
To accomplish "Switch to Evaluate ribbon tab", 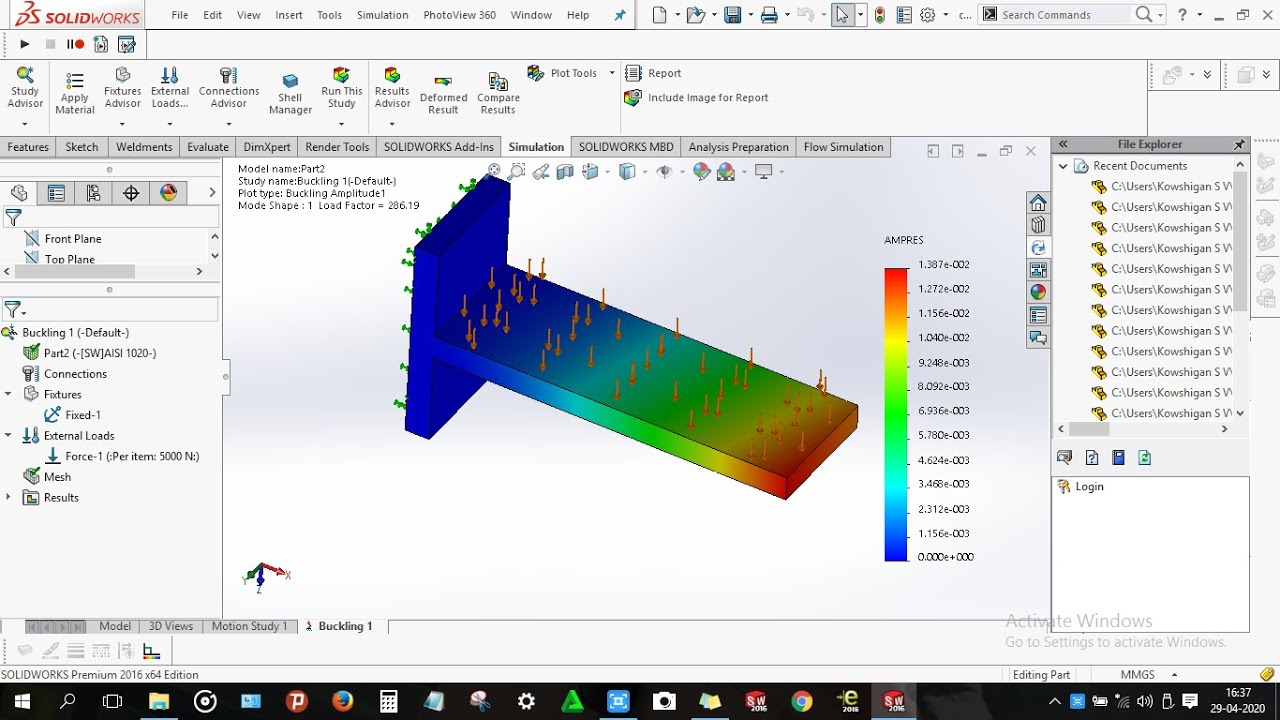I will (x=208, y=147).
